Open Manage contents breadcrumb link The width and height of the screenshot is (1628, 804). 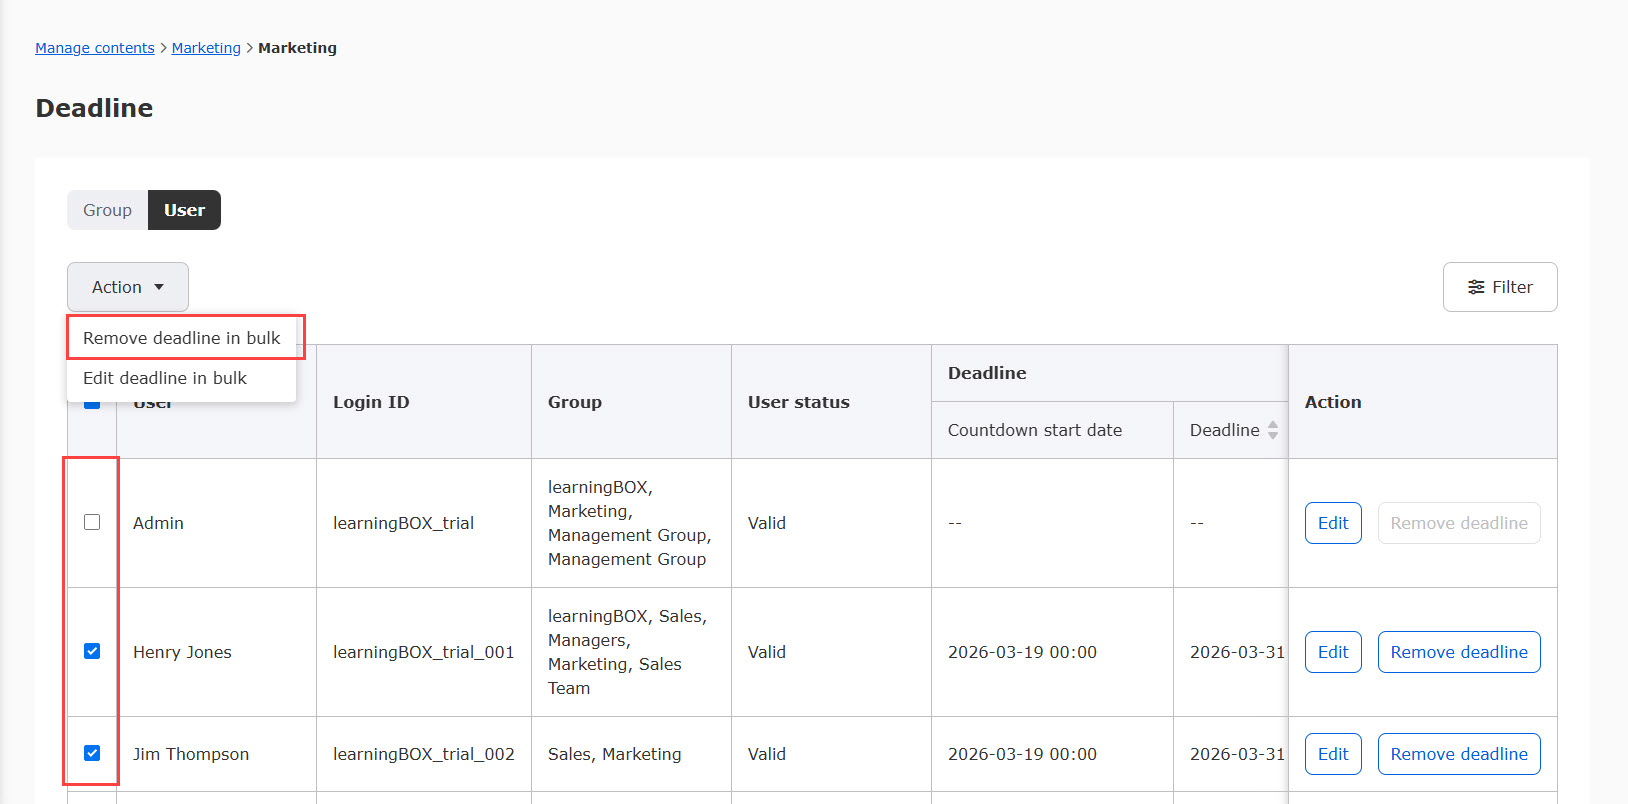pyautogui.click(x=95, y=48)
